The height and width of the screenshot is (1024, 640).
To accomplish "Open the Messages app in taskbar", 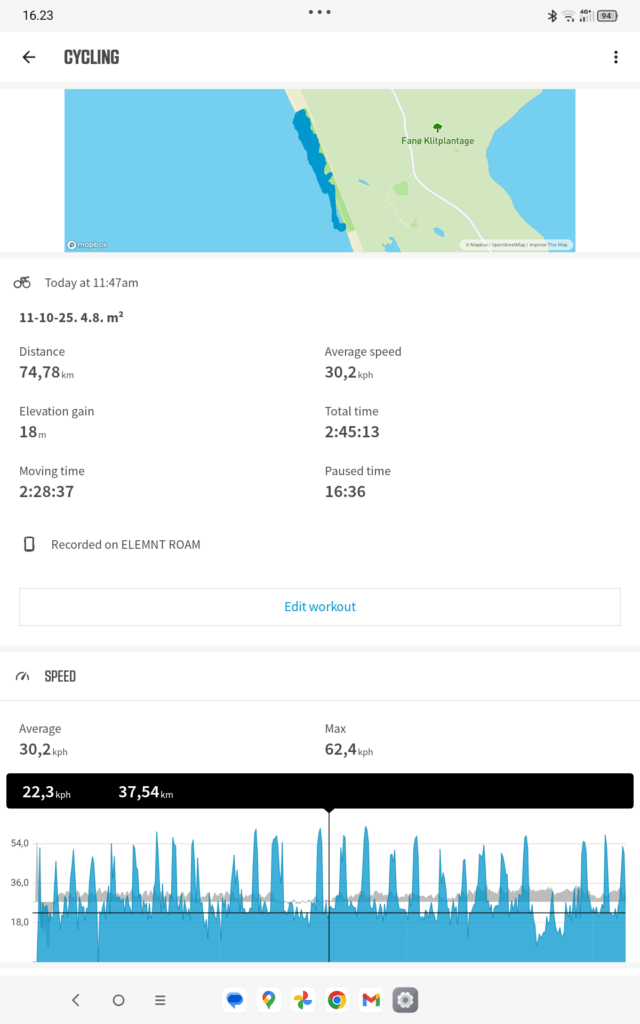I will [x=234, y=999].
